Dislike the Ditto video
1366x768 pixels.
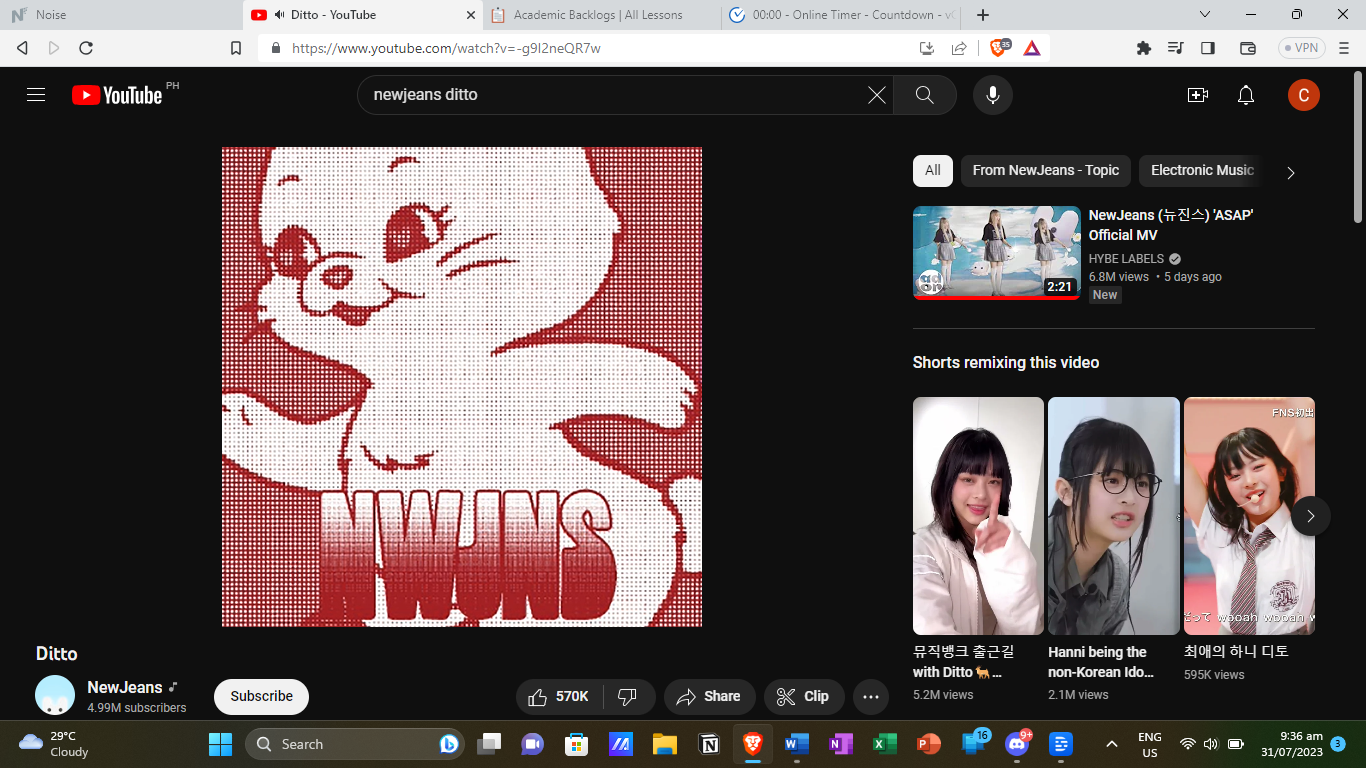tap(628, 697)
